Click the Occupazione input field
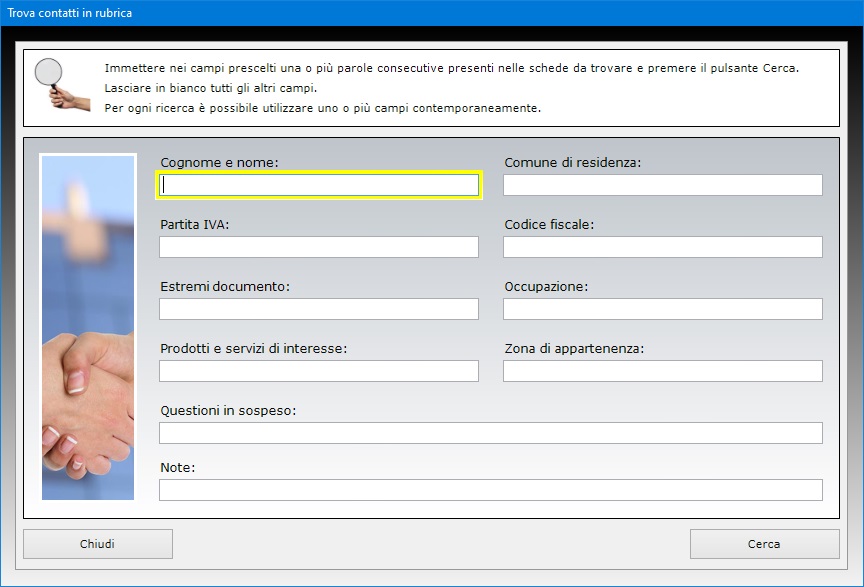 (662, 309)
